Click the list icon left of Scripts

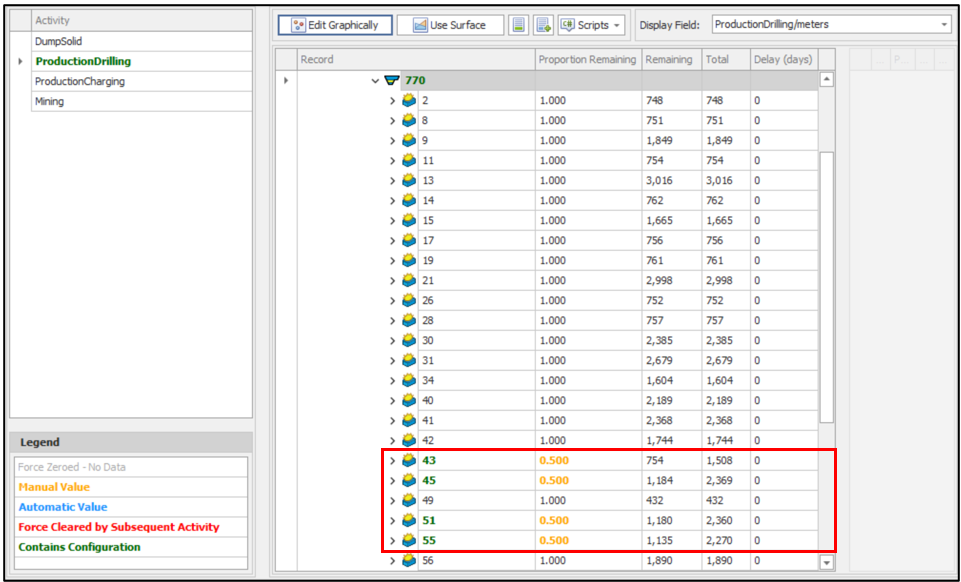click(543, 25)
